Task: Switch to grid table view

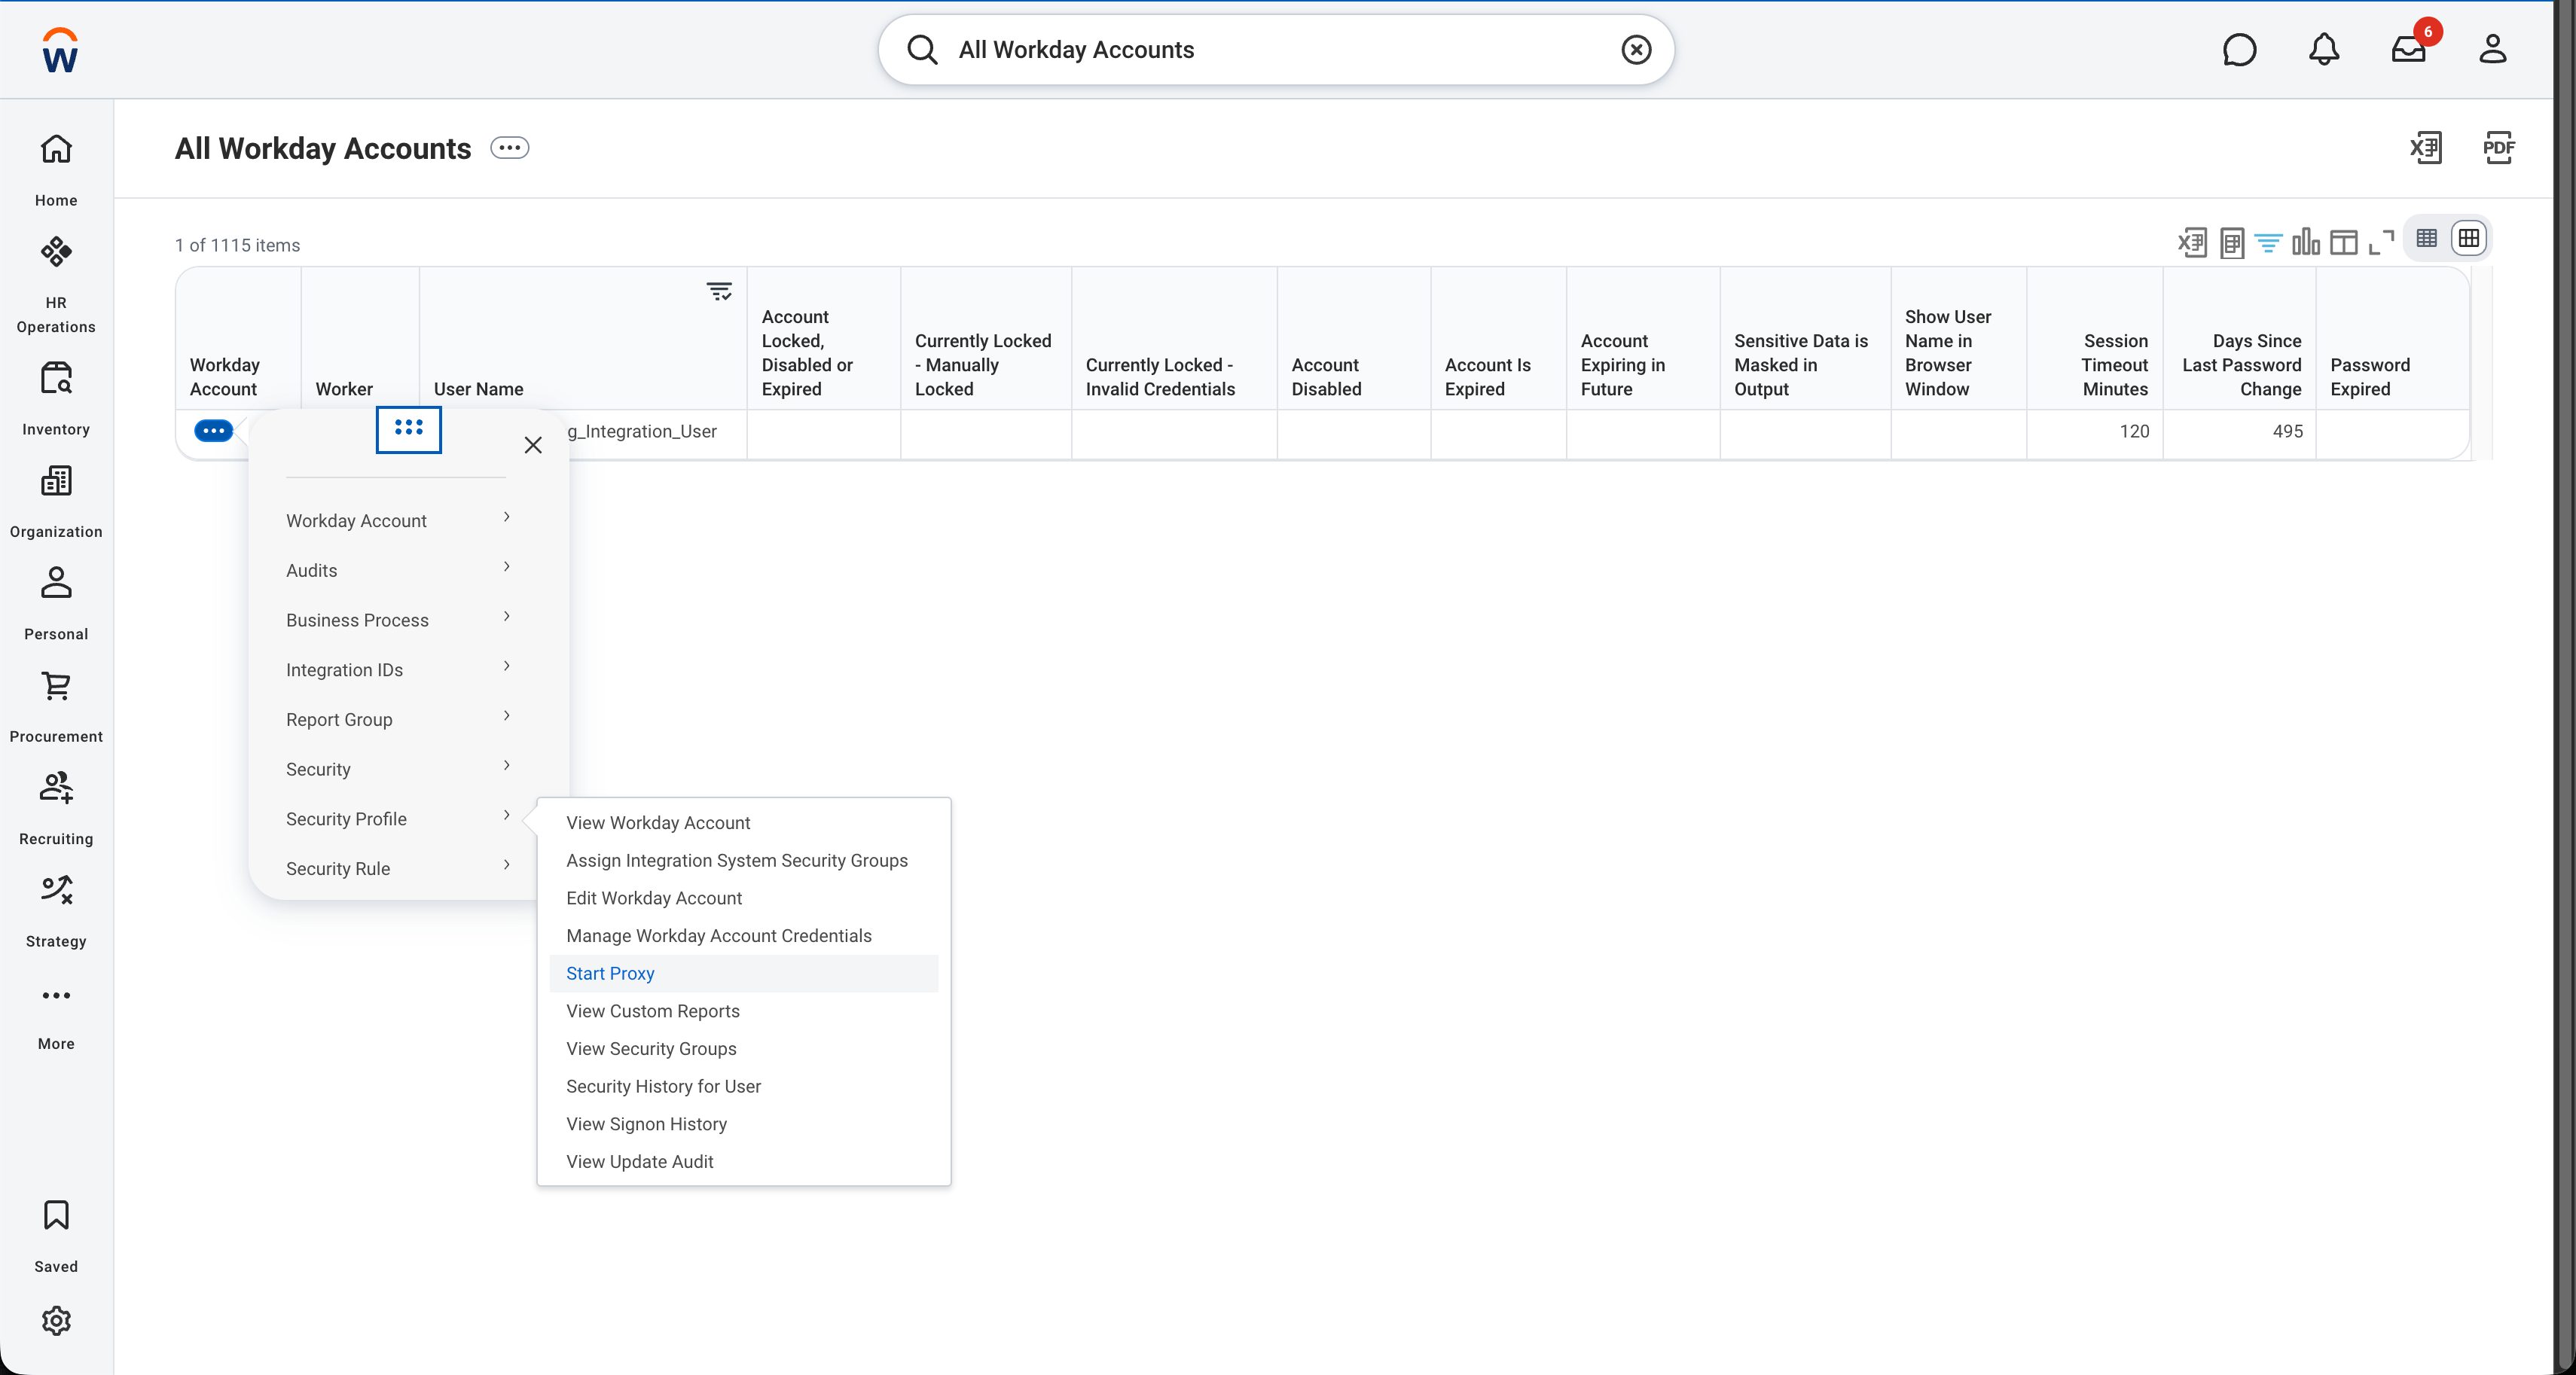Action: tap(2468, 238)
